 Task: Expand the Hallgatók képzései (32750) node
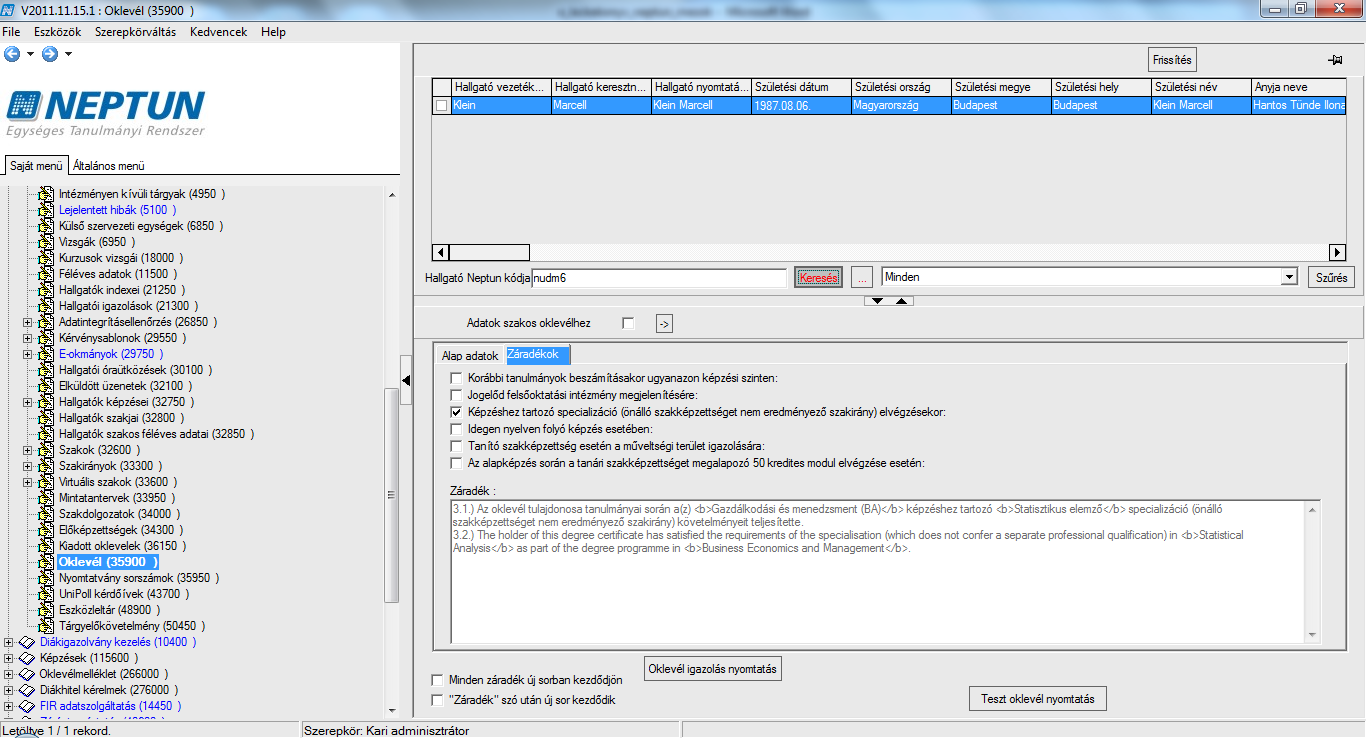tap(27, 402)
